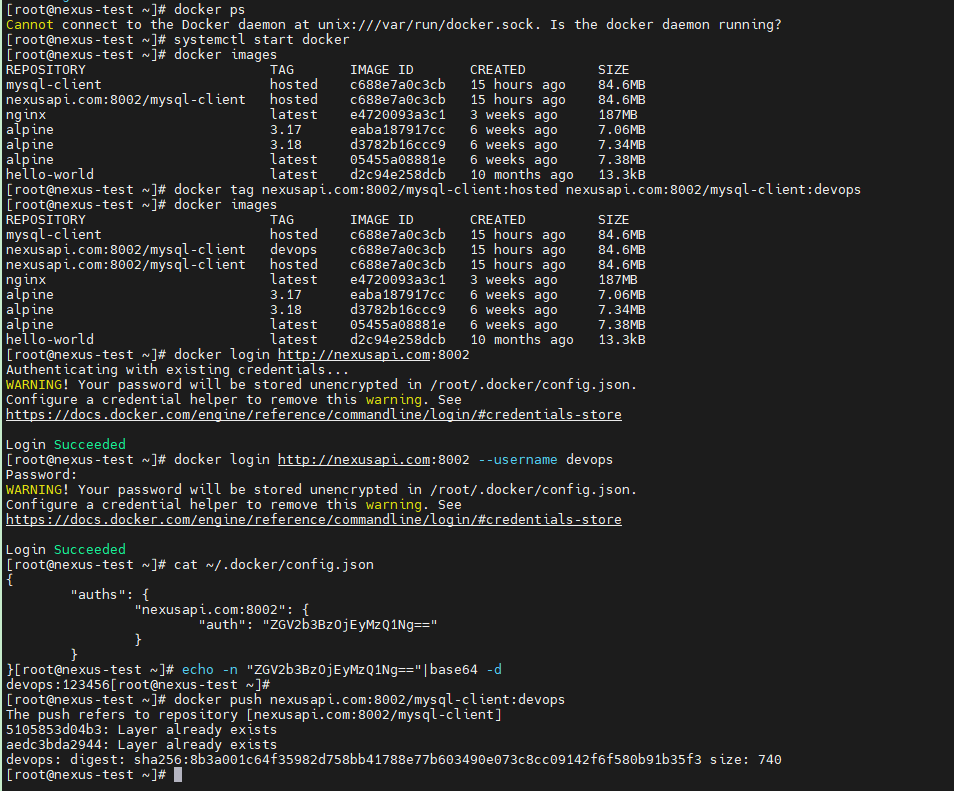Open docs.docker.com link above first Login Succeeded
954x791 pixels.
tap(314, 415)
